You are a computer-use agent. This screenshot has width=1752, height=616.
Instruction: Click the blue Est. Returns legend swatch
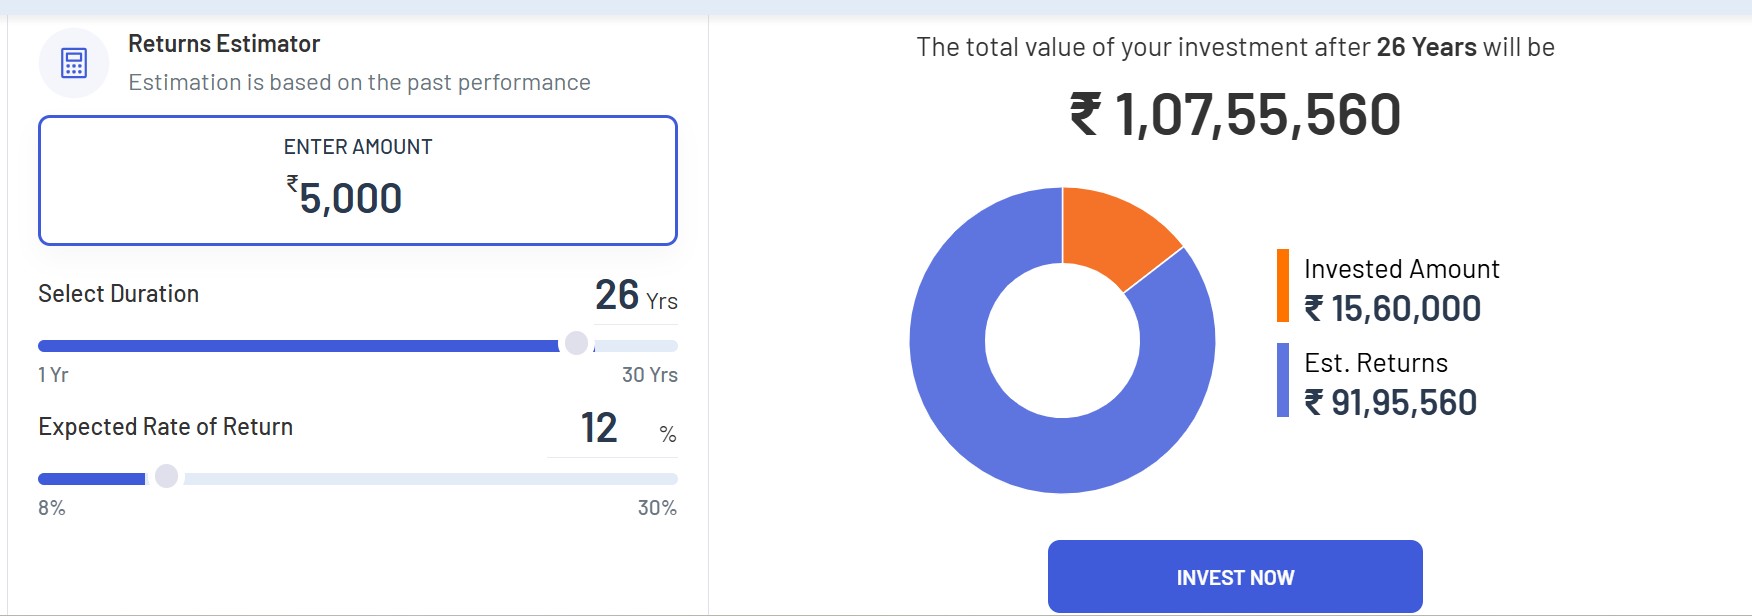[1283, 380]
